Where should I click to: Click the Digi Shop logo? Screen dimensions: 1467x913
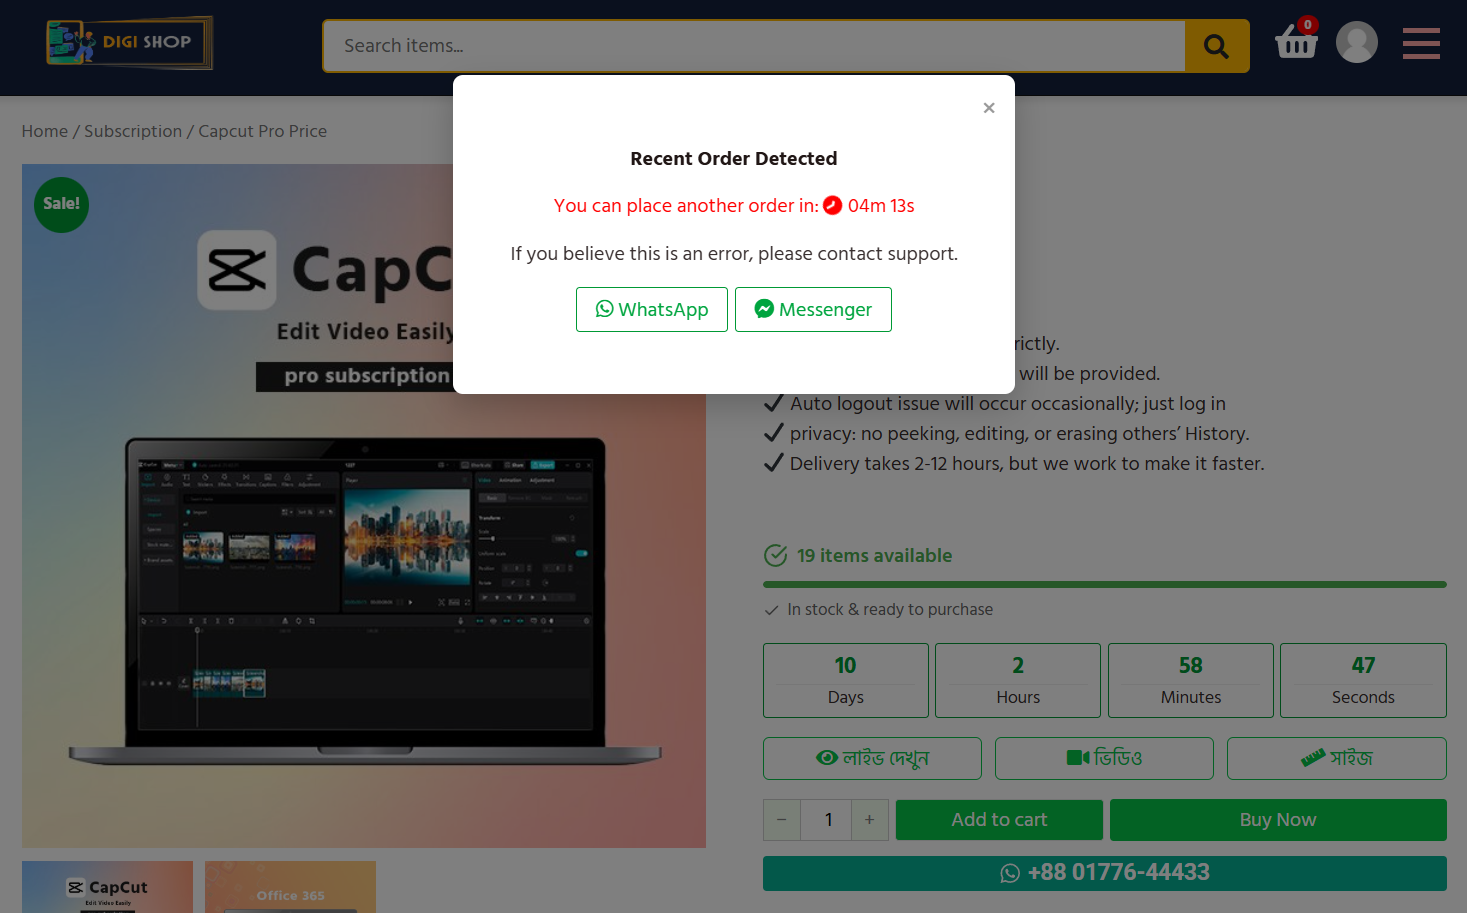(129, 43)
